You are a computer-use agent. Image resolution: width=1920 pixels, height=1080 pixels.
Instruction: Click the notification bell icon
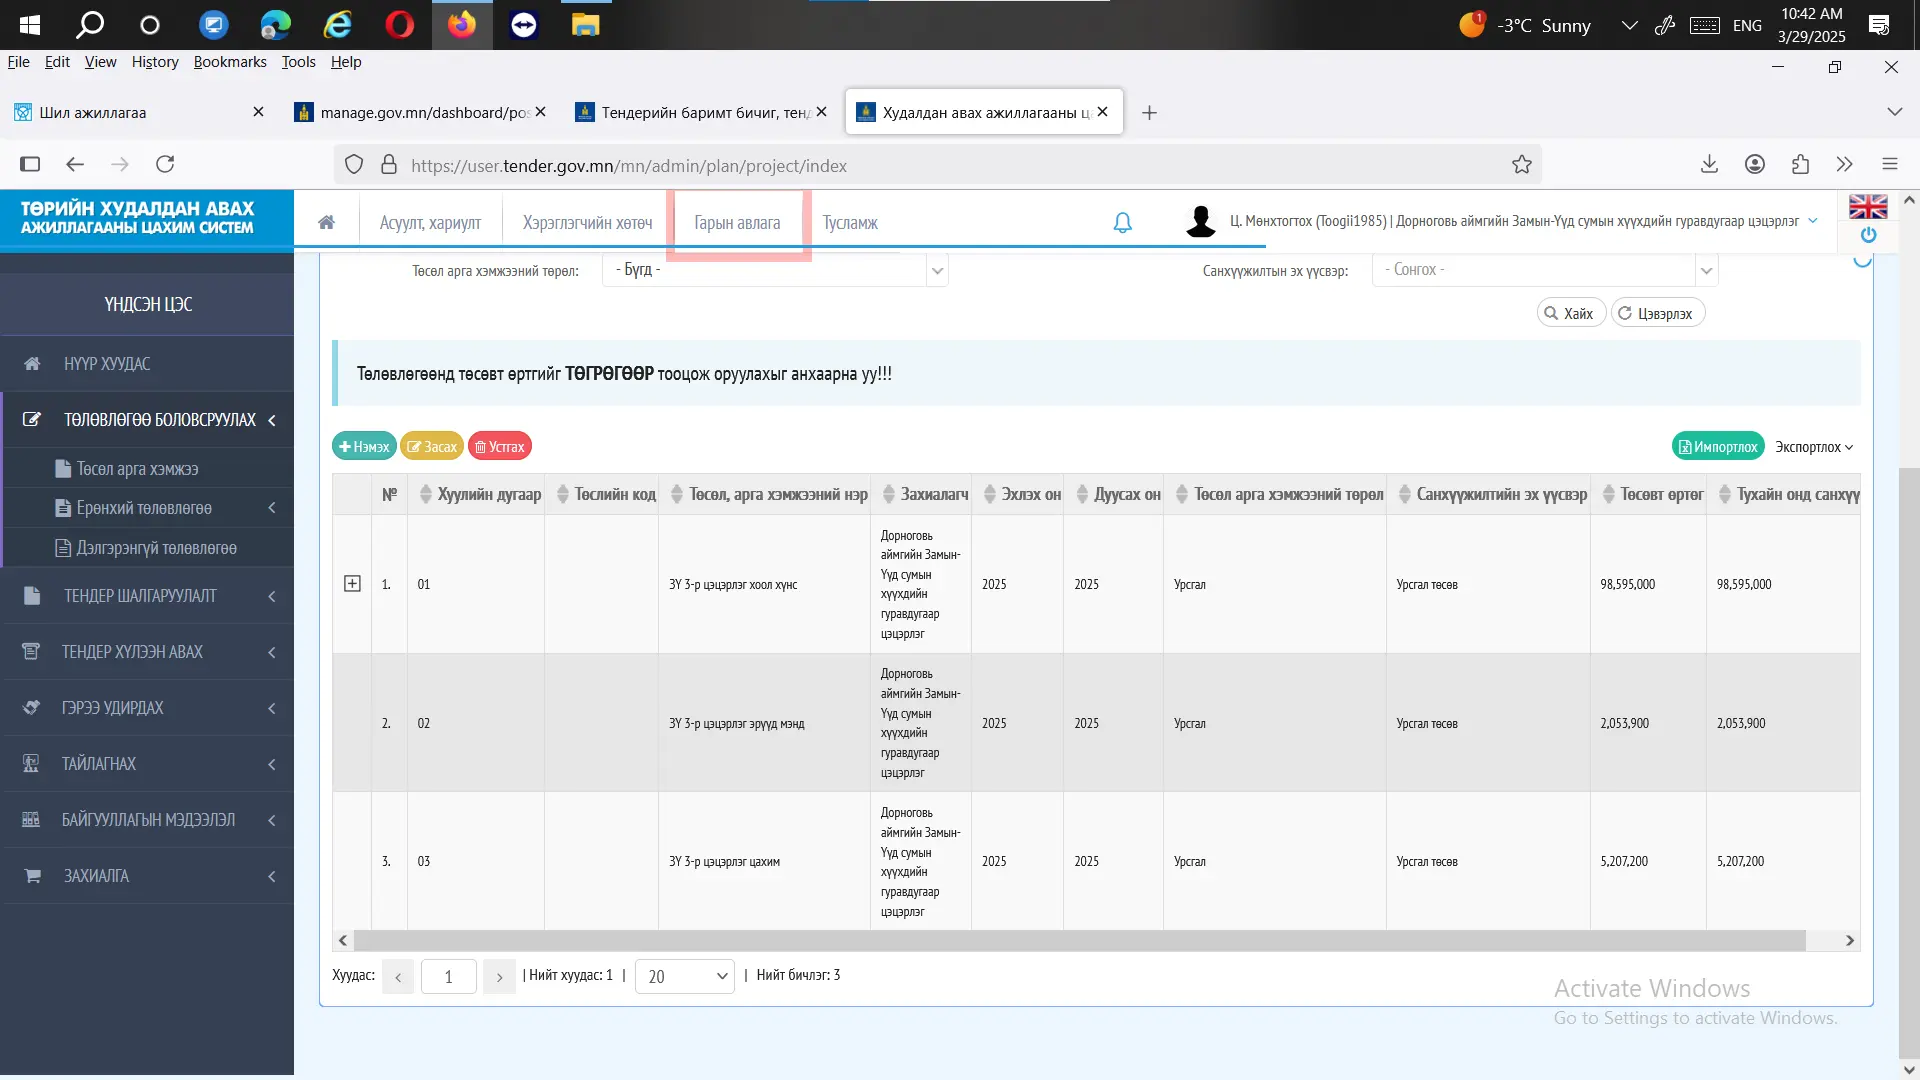[x=1122, y=222]
